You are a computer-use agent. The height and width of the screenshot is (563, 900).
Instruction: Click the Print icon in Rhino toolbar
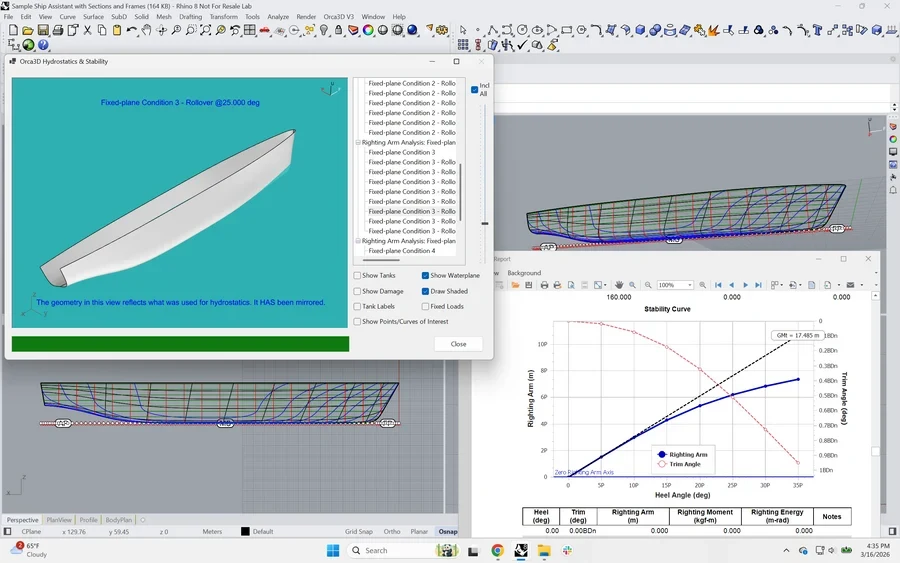click(x=58, y=30)
